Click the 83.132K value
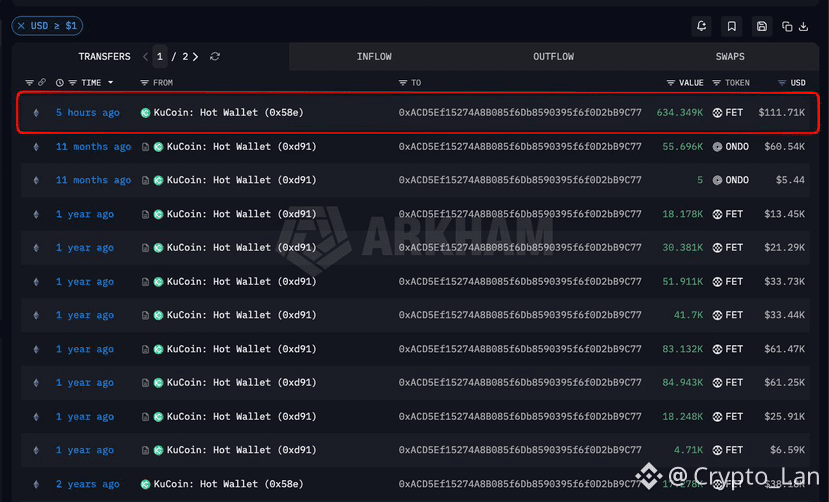 (683, 349)
